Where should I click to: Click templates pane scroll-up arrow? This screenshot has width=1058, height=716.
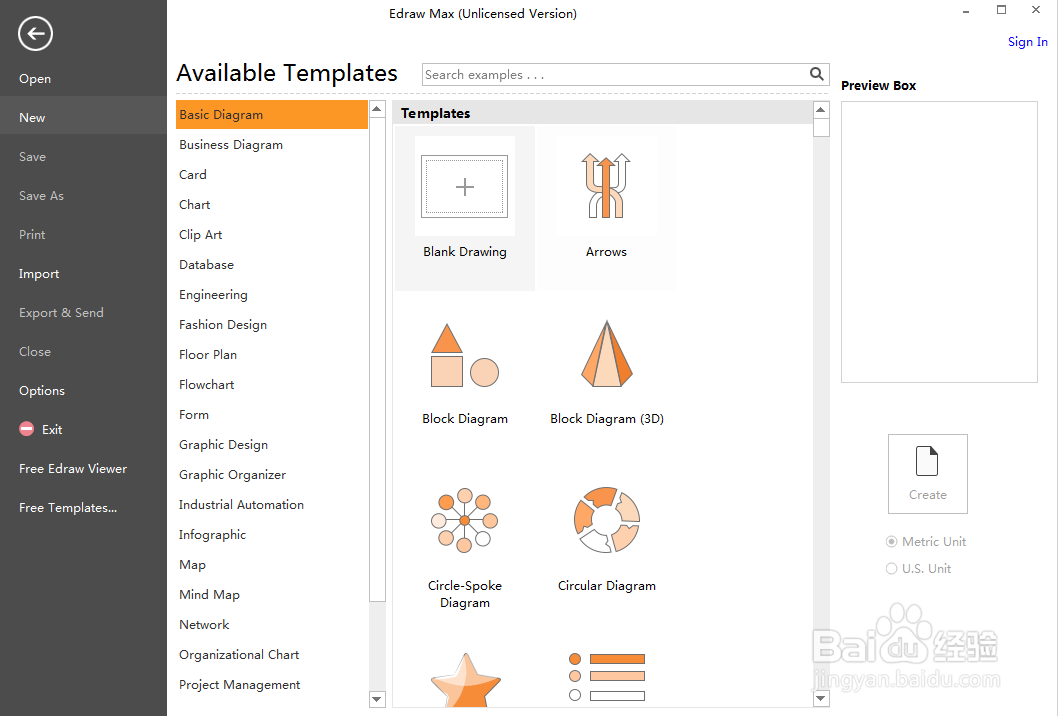[821, 109]
